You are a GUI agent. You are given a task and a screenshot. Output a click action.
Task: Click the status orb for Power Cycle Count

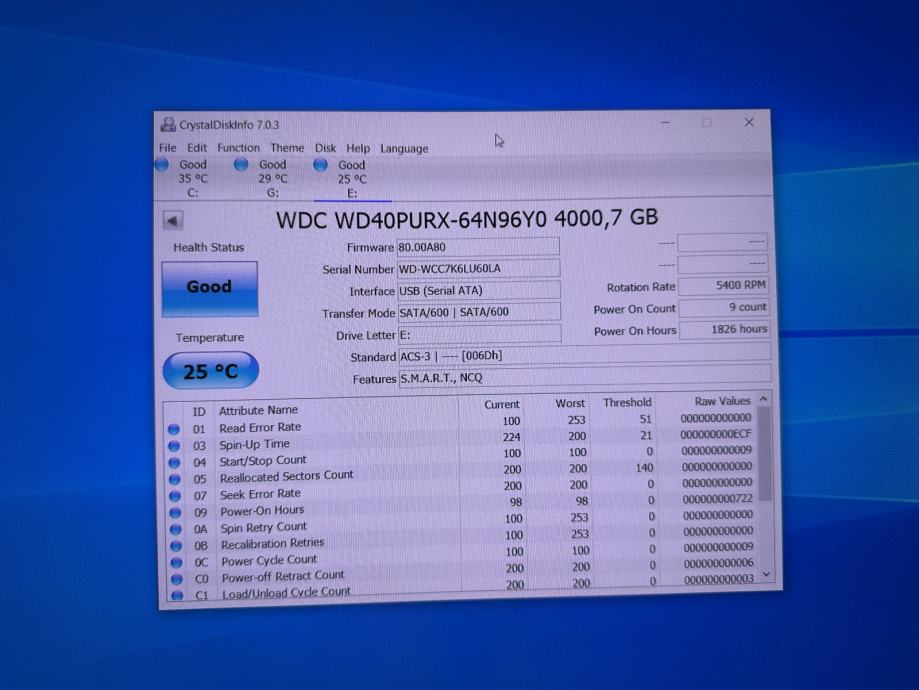[x=176, y=562]
